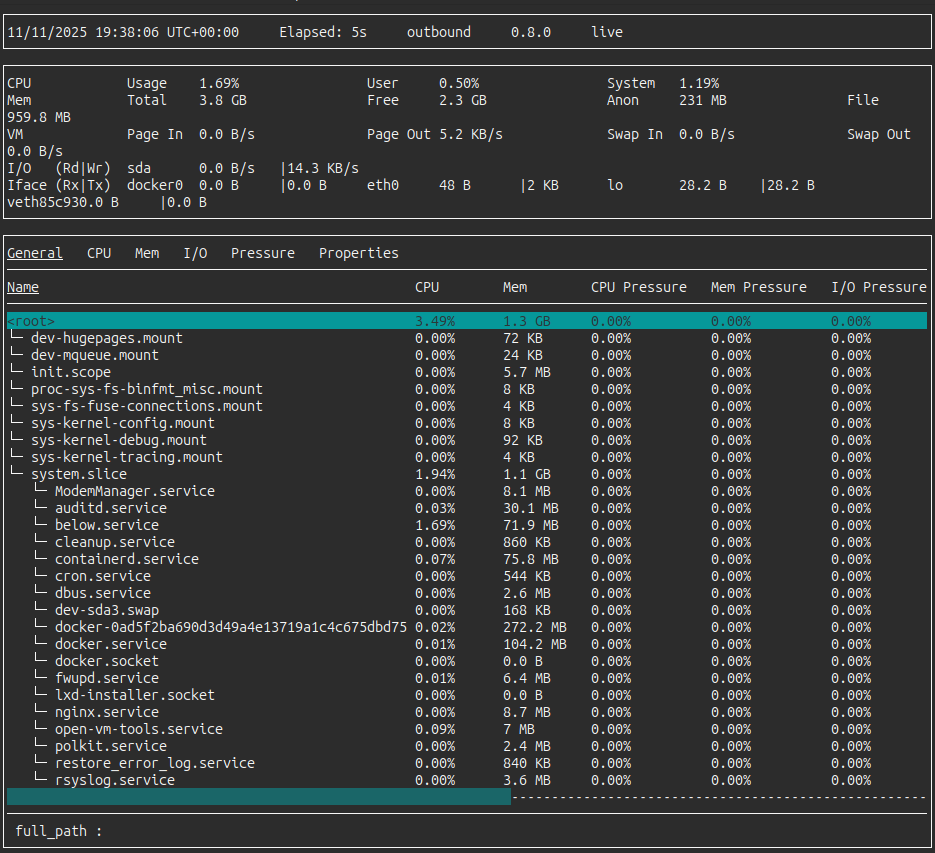Select the dev-hugepages.mount row

click(106, 338)
